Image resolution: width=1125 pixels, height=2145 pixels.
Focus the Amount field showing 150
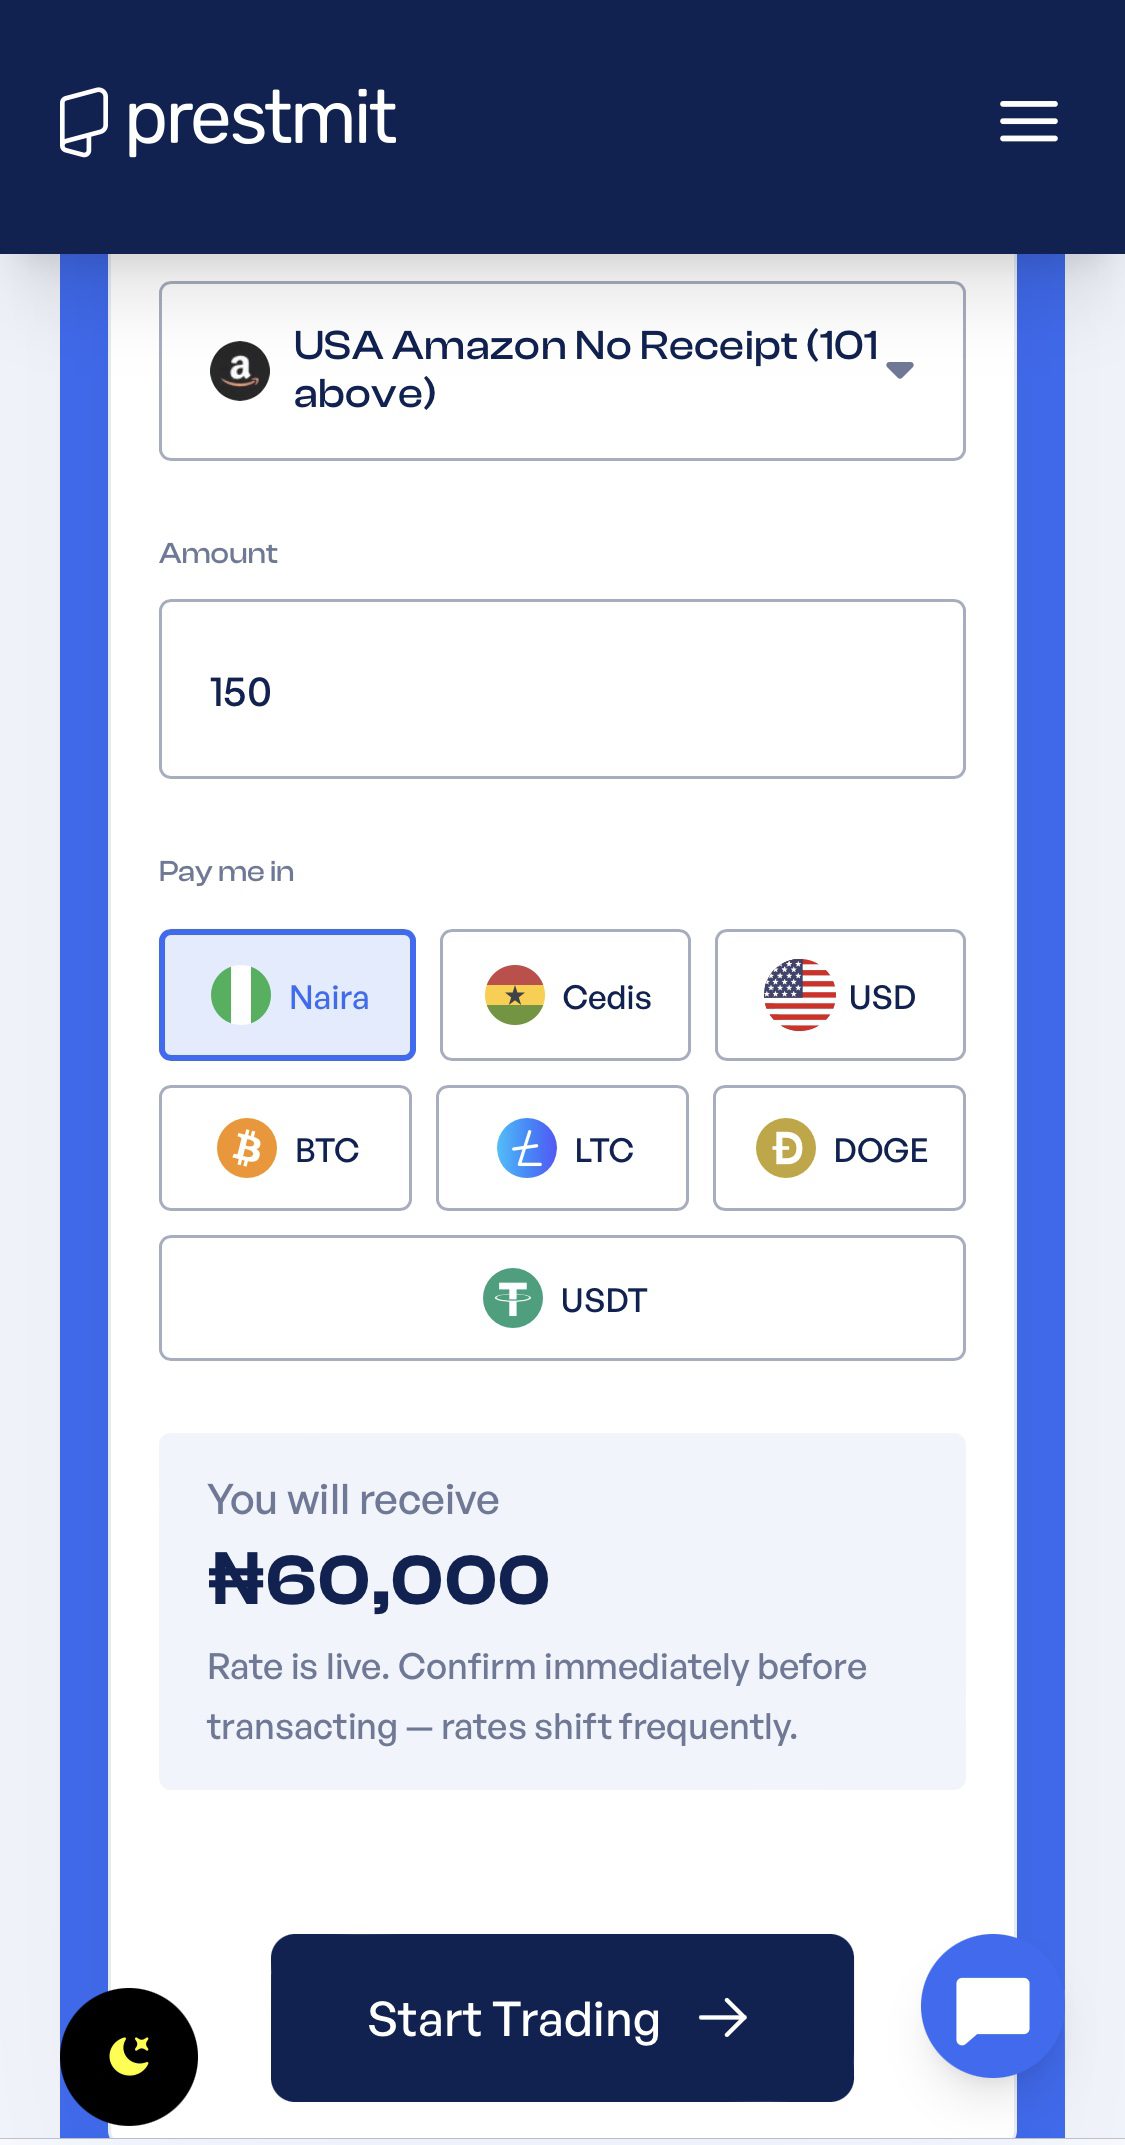click(562, 689)
